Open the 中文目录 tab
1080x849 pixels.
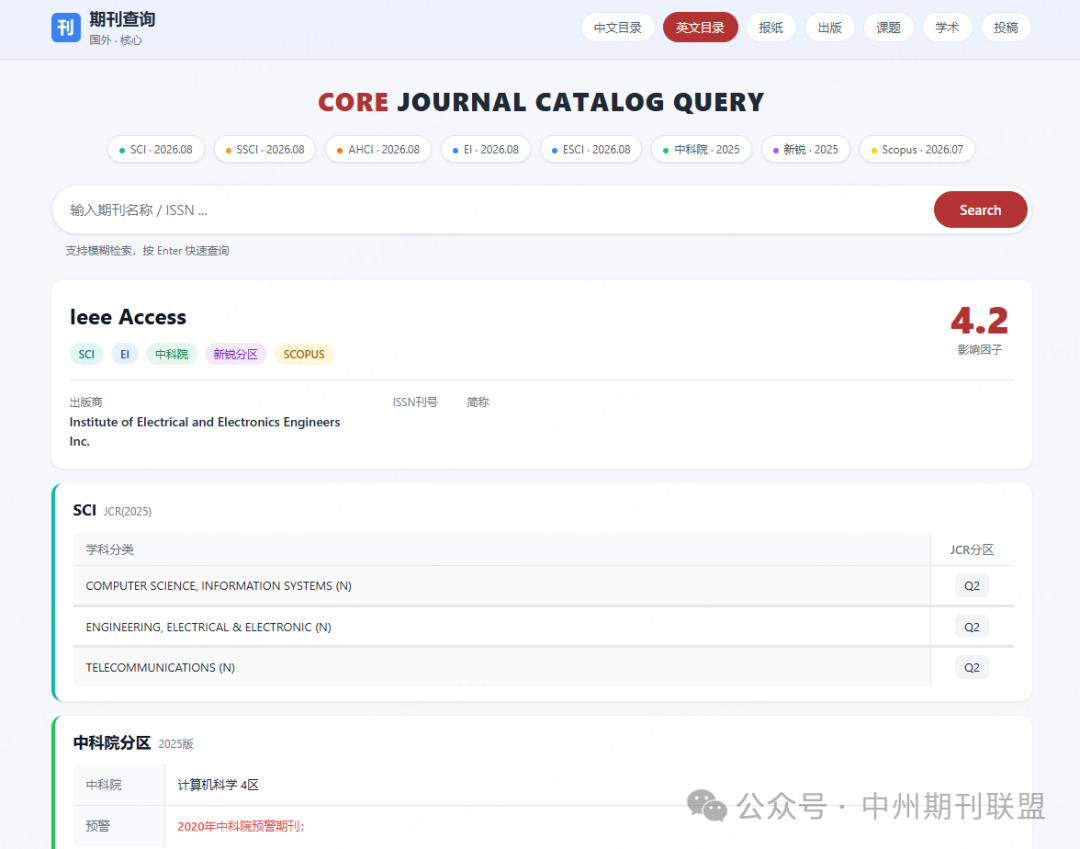tap(617, 28)
